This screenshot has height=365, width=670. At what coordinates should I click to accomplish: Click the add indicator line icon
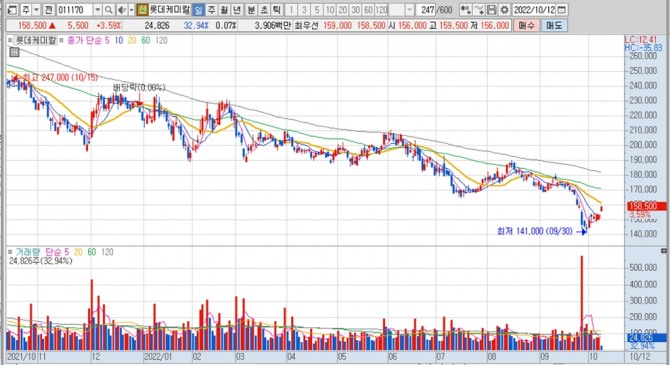click(x=479, y=10)
